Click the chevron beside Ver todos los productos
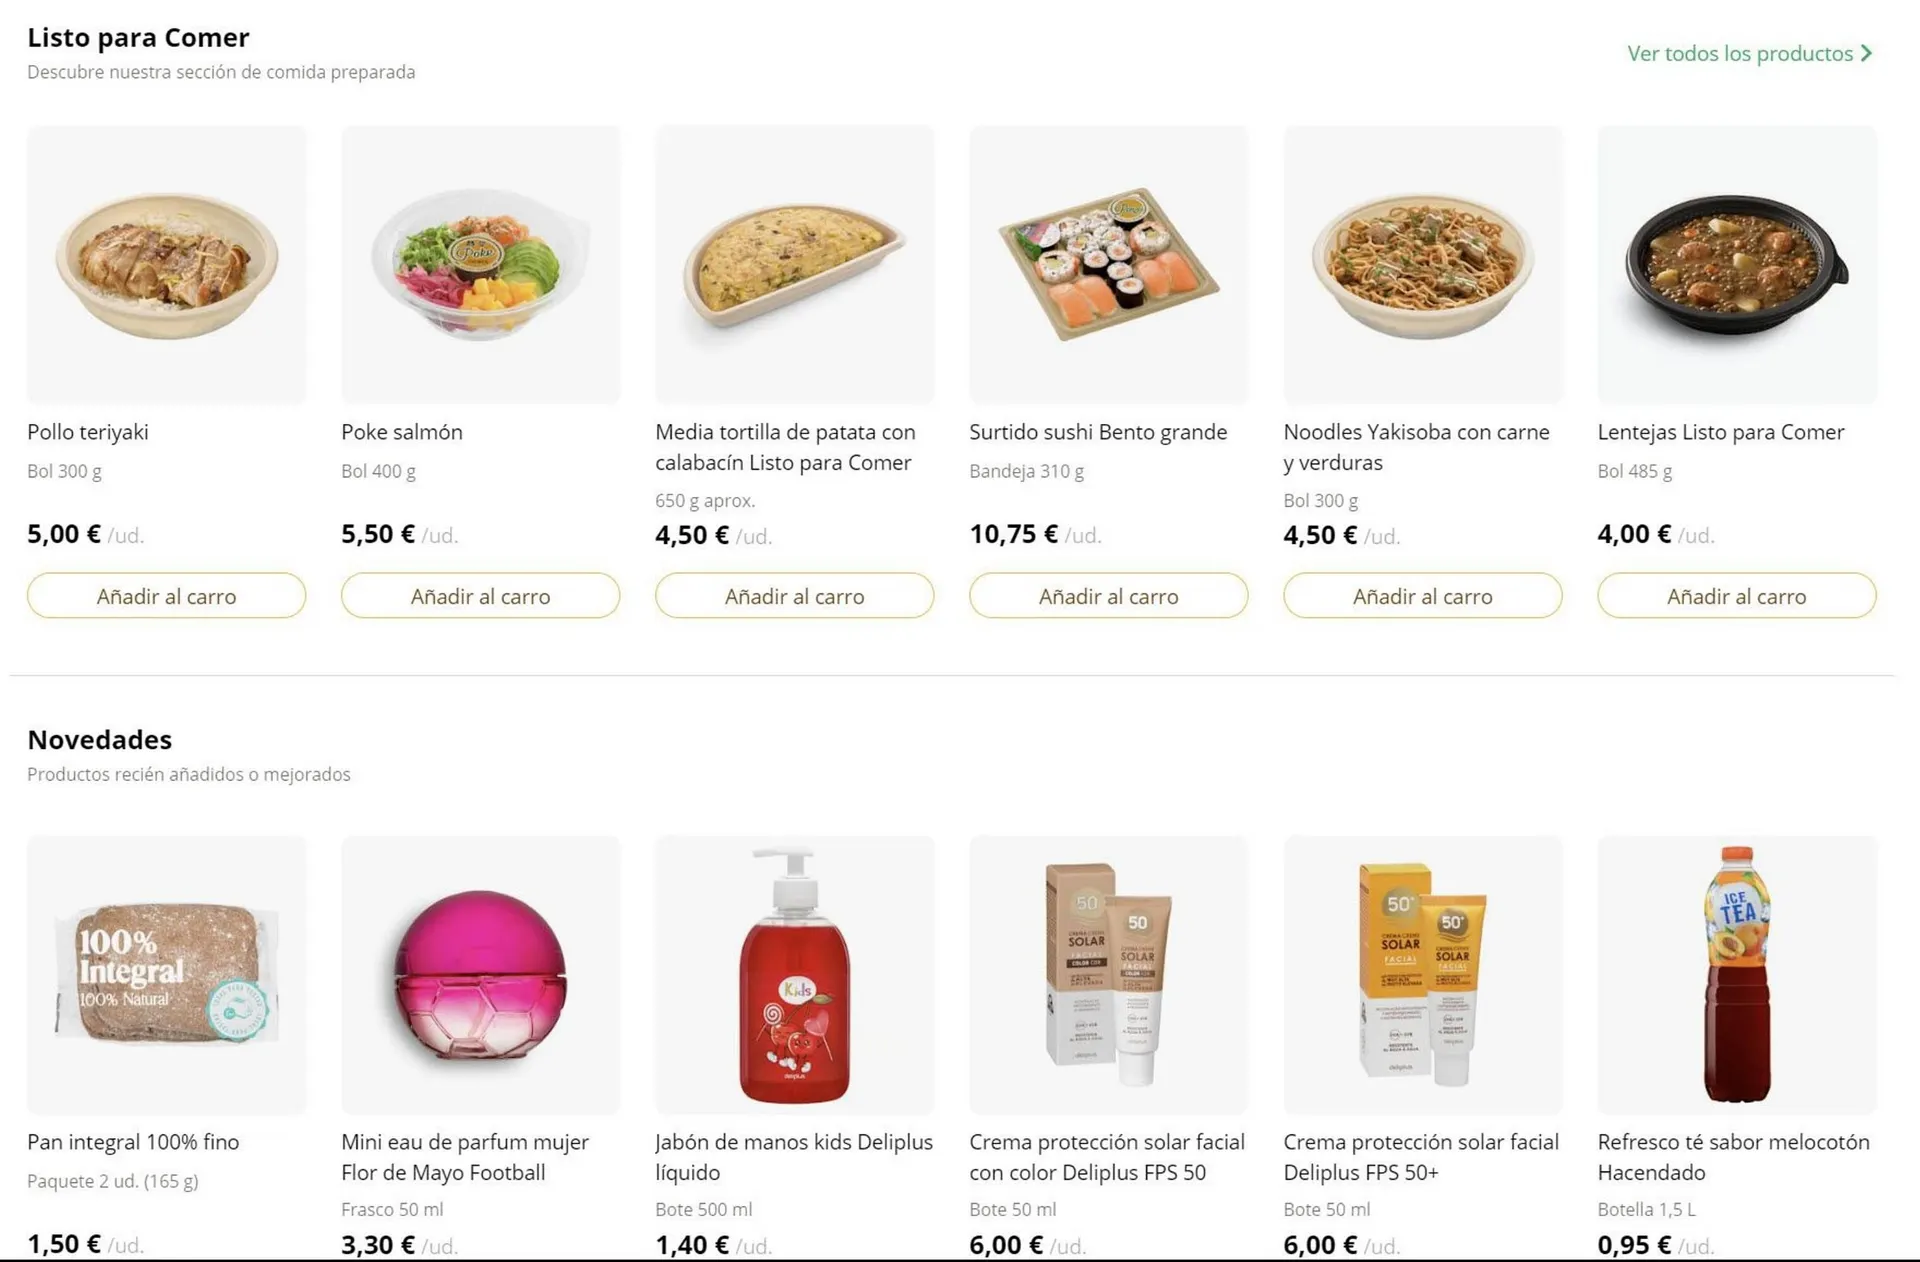The image size is (1920, 1262). (x=1866, y=54)
